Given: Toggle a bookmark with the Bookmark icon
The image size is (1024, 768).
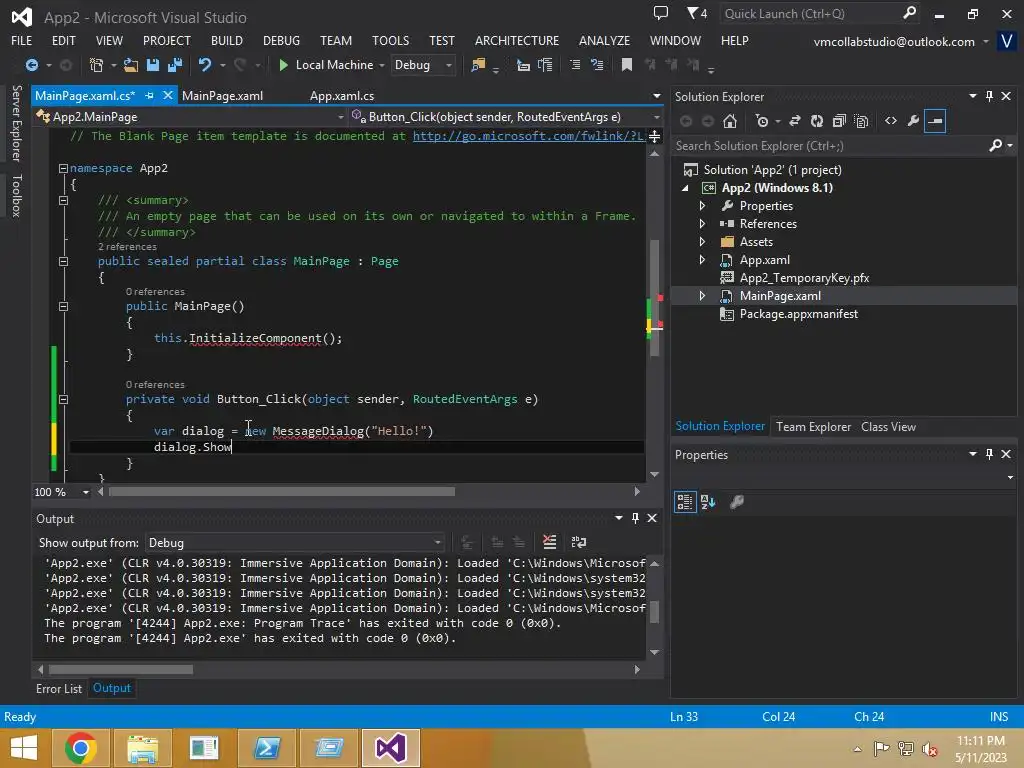Looking at the screenshot, I should (x=627, y=65).
